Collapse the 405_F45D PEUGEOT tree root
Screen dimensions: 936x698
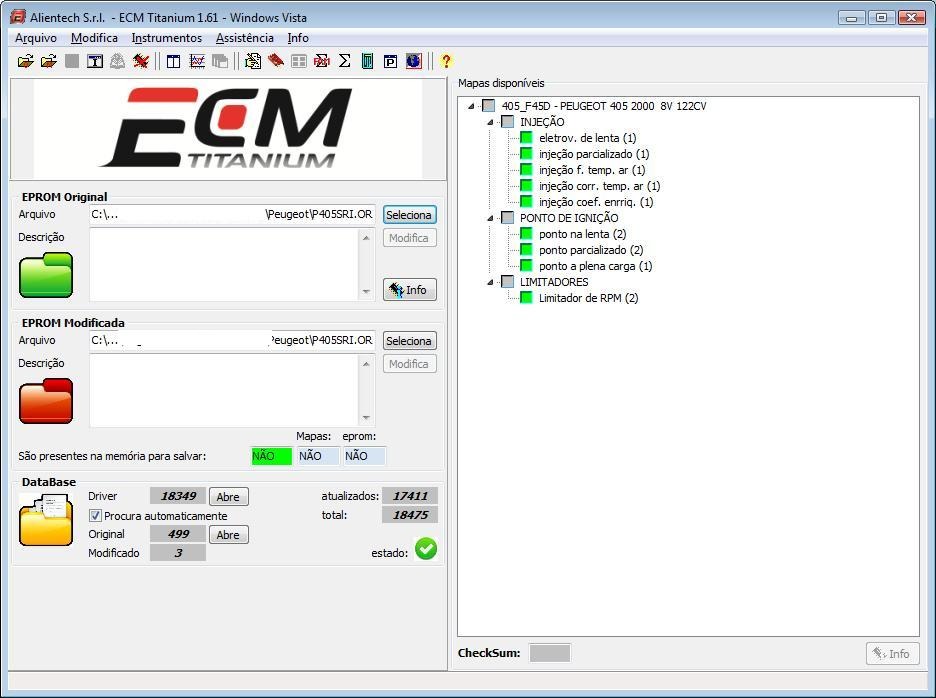[x=471, y=106]
